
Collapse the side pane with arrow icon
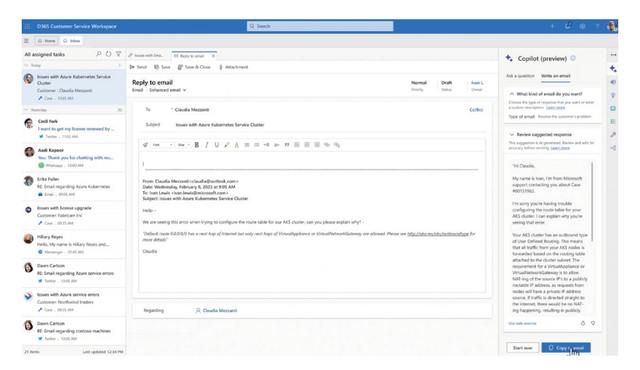tap(613, 55)
